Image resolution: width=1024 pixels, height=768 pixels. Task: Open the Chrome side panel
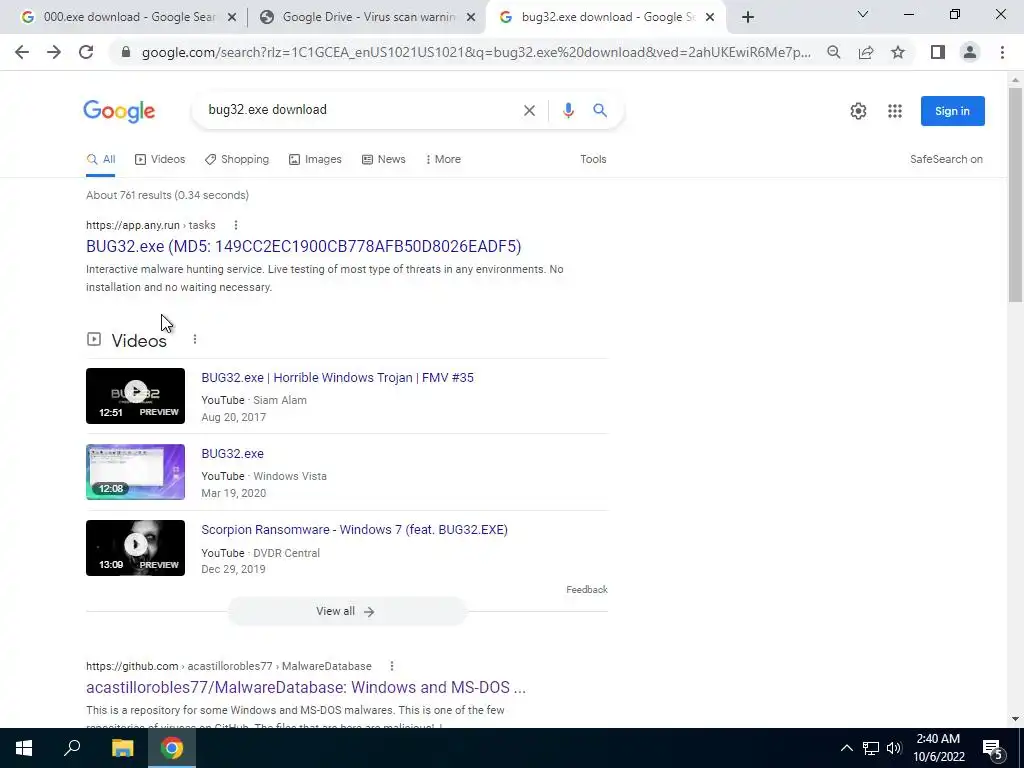[938, 52]
